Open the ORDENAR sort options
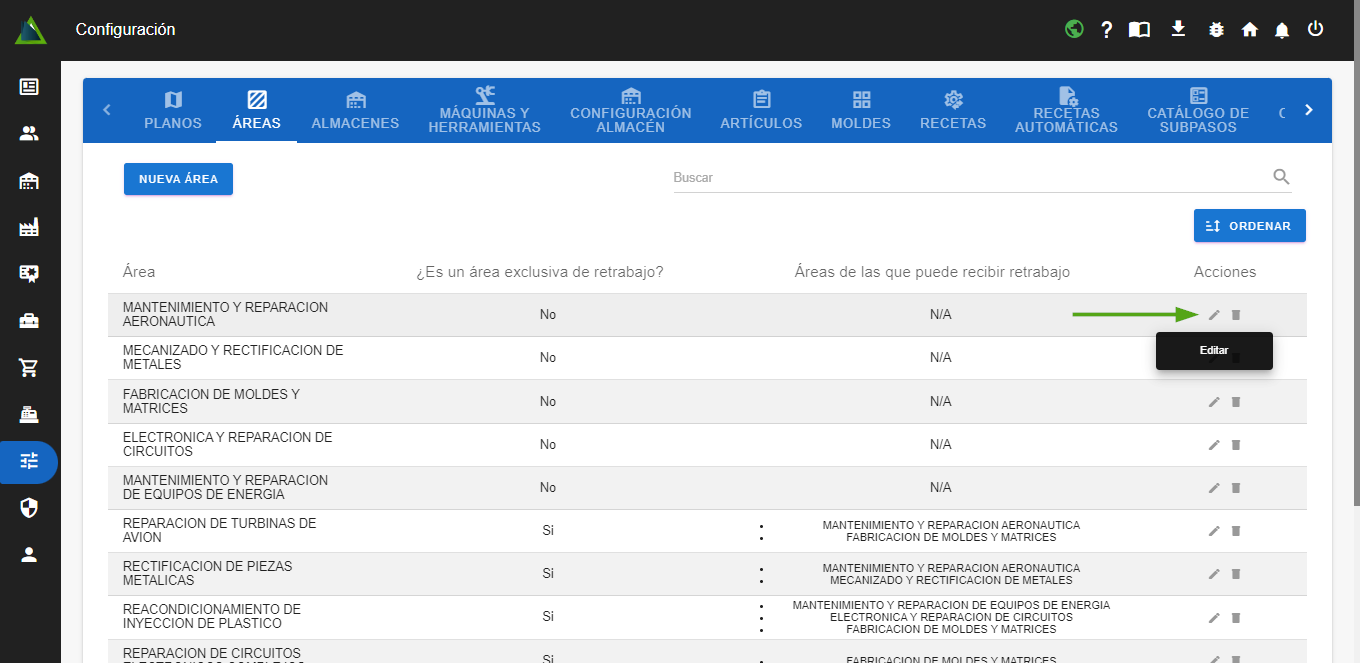The height and width of the screenshot is (663, 1360). pos(1249,226)
